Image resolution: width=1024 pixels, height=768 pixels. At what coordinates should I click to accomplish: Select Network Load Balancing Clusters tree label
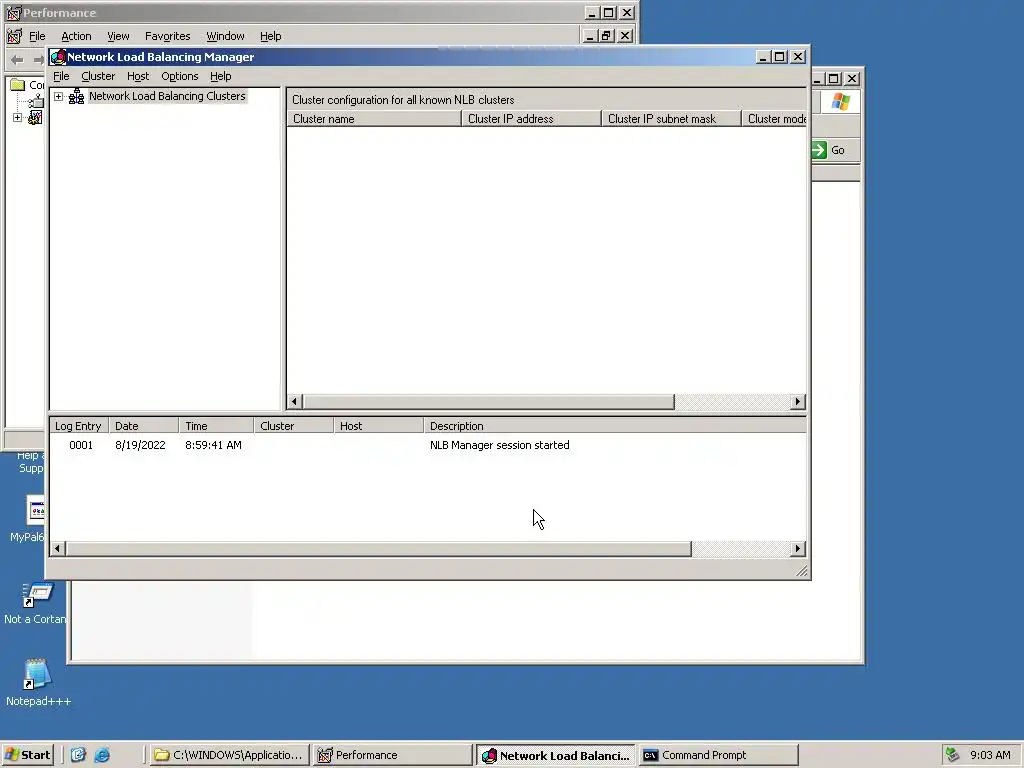pyautogui.click(x=167, y=96)
